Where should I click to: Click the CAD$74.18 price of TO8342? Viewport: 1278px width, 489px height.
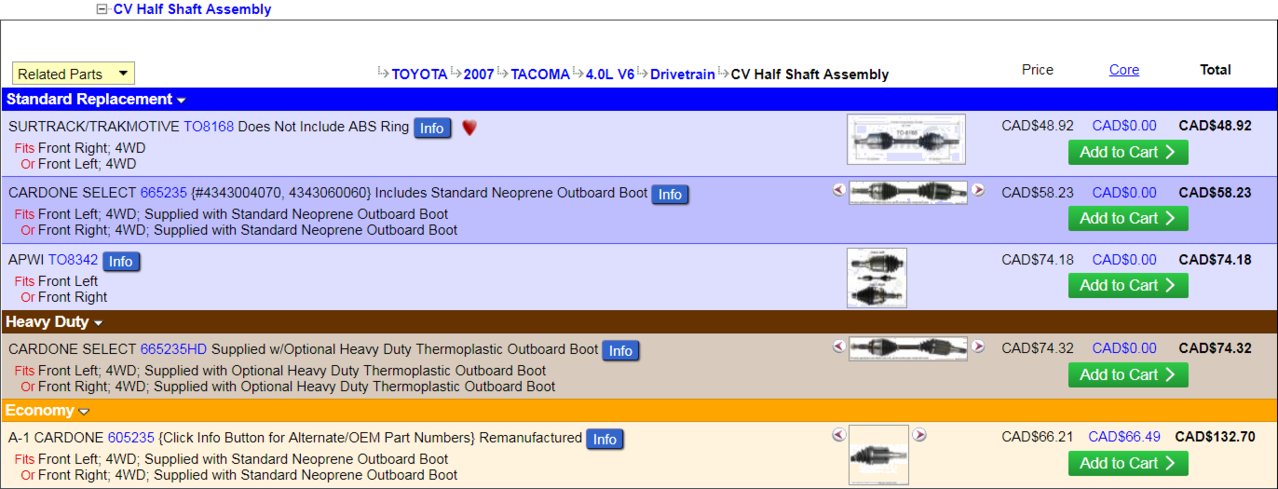(1038, 260)
